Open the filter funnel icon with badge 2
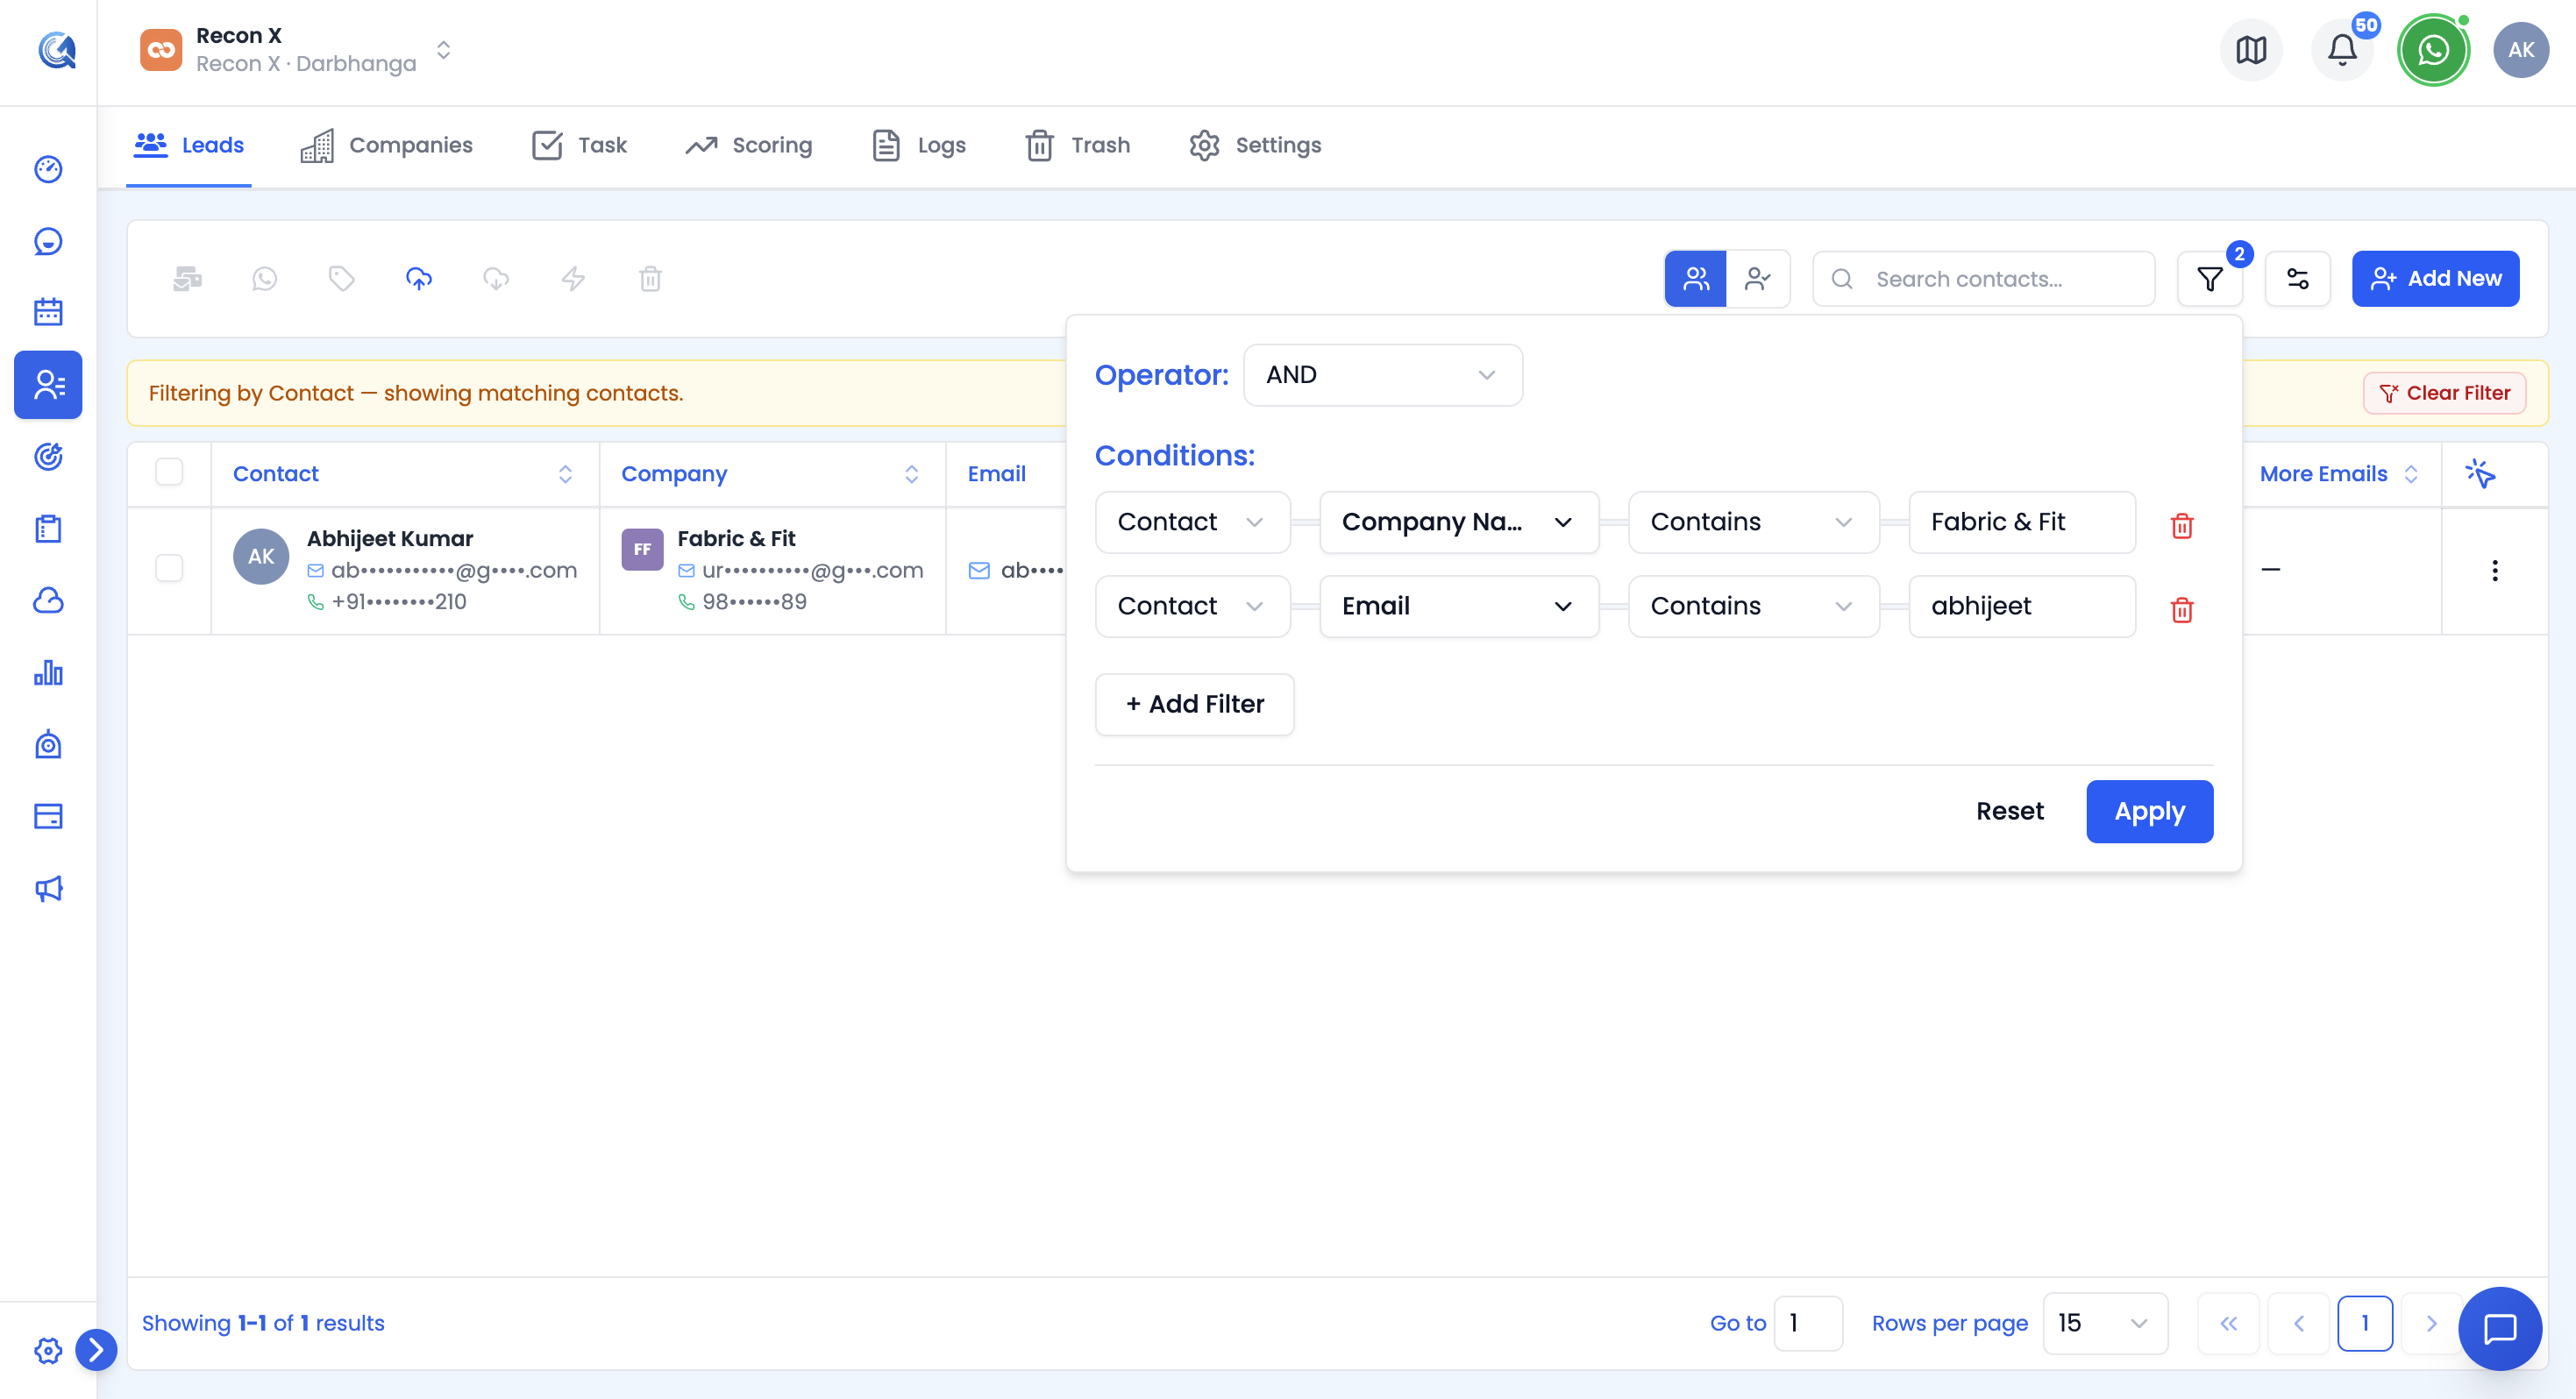Viewport: 2576px width, 1399px height. coord(2210,279)
